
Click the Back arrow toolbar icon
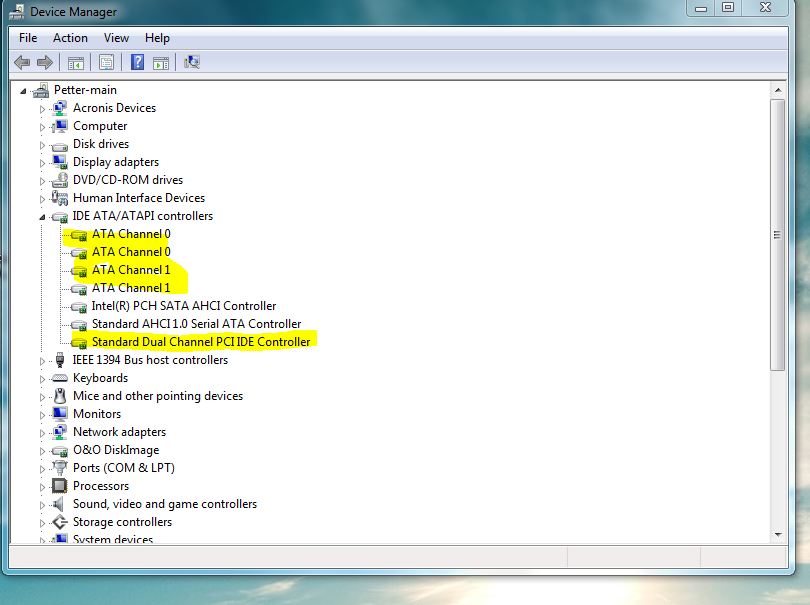[22, 63]
